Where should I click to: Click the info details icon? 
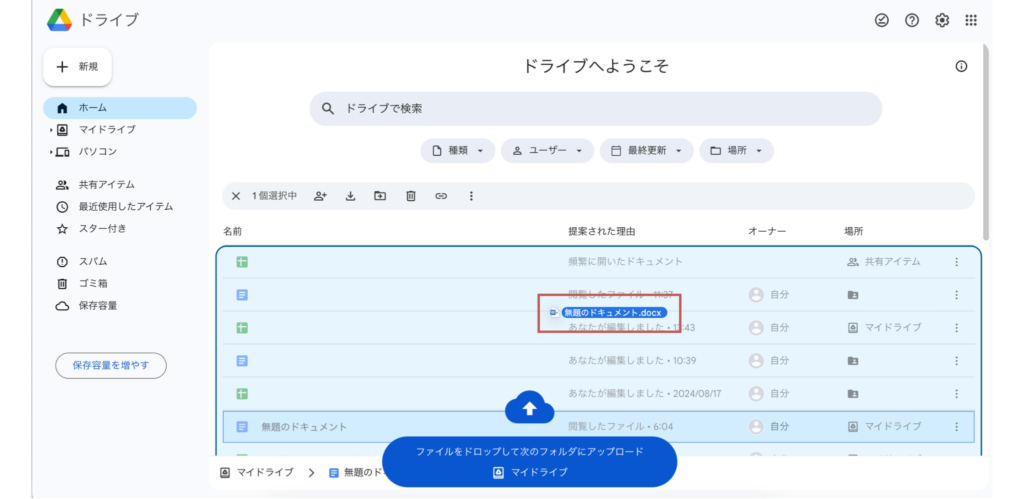961,67
